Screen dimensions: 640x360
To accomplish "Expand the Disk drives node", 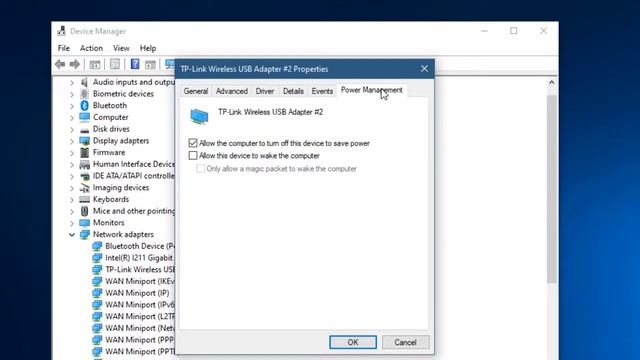I will click(x=72, y=130).
